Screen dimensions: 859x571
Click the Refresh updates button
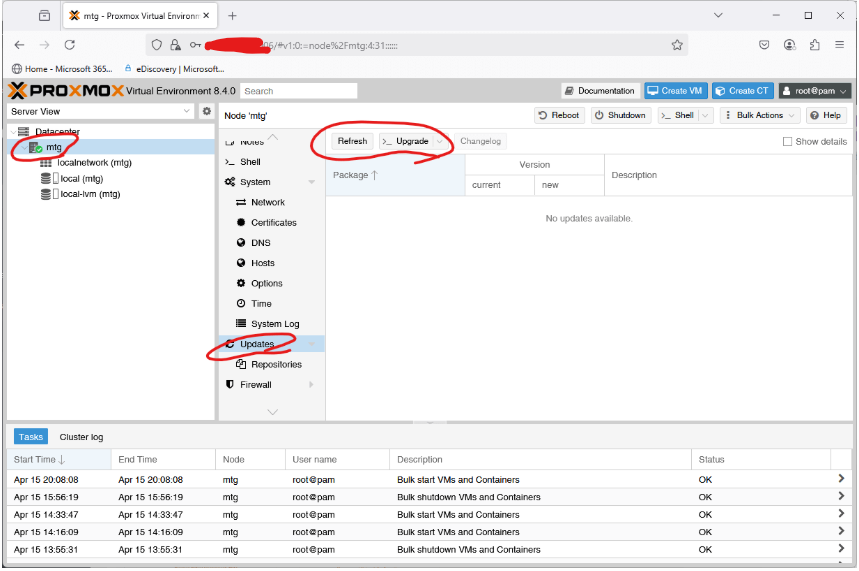pos(352,141)
